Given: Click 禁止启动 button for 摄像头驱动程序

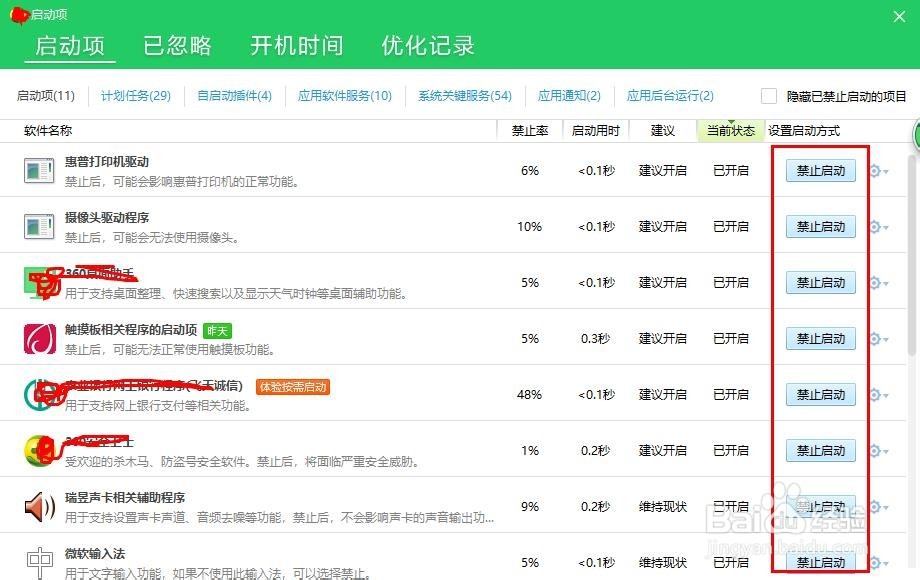Looking at the screenshot, I should tap(820, 226).
